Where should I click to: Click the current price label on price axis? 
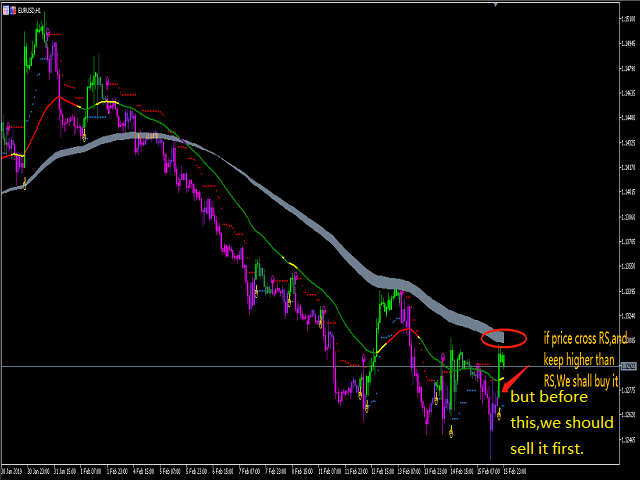(x=629, y=367)
